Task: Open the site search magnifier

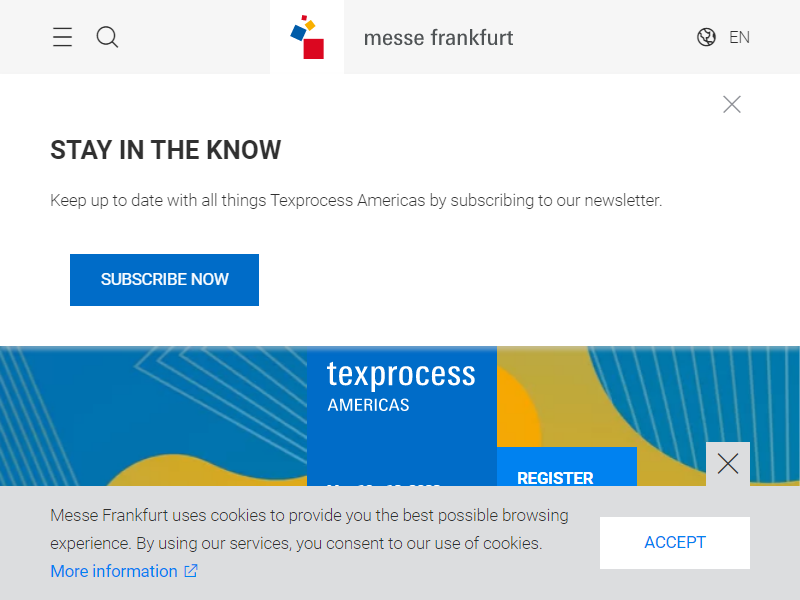Action: (x=107, y=37)
